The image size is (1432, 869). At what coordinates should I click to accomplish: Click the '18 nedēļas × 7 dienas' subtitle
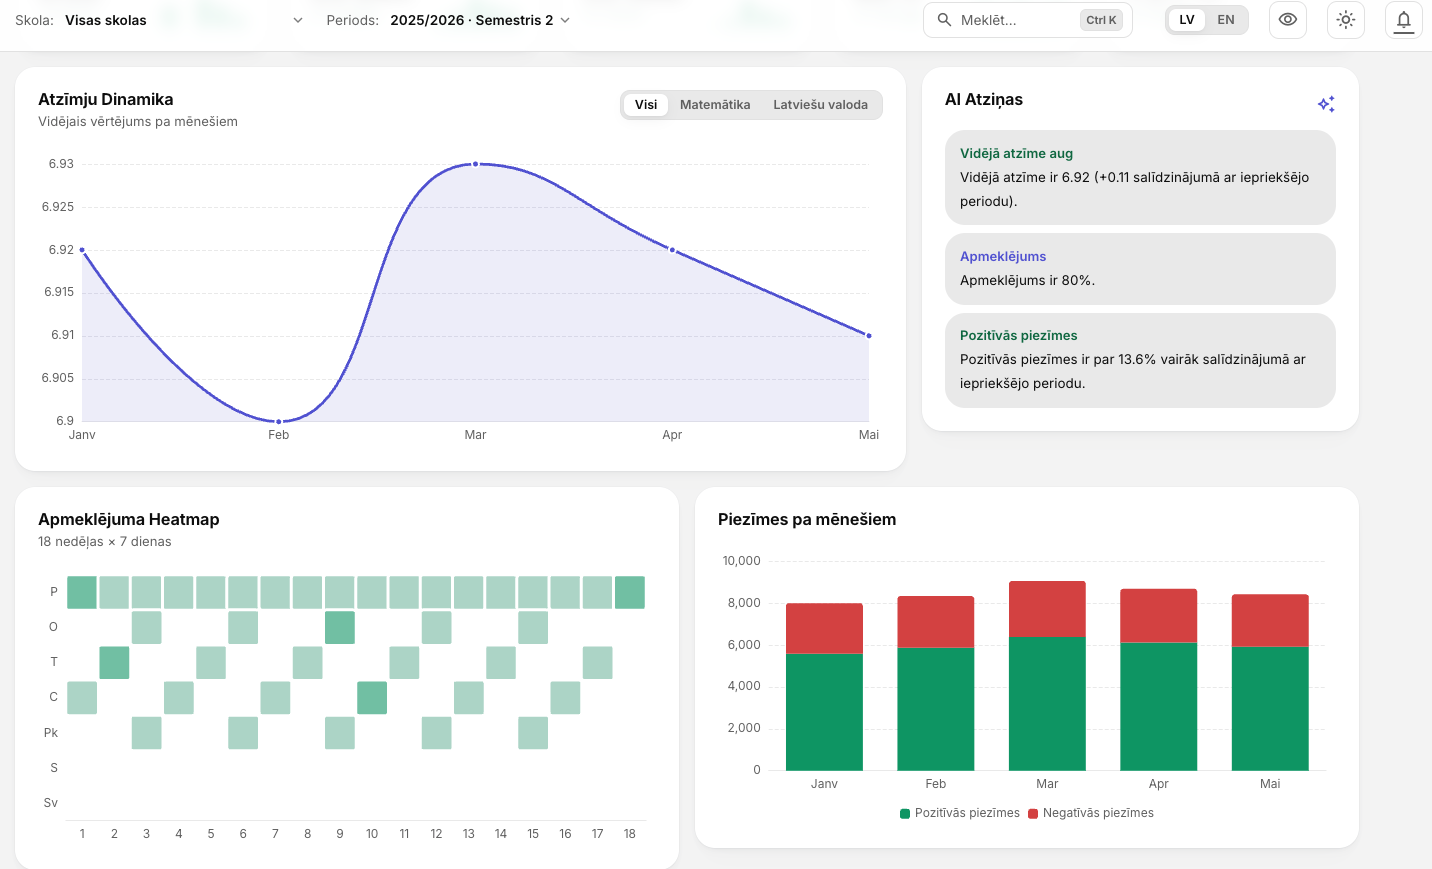point(105,541)
